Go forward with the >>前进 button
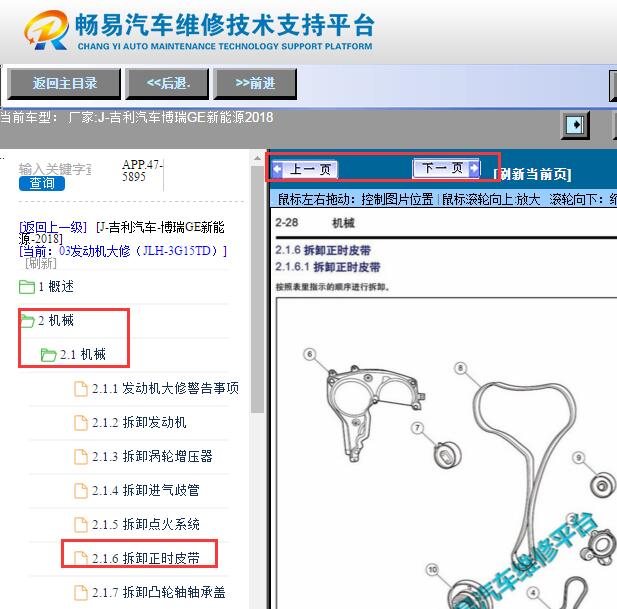Viewport: 617px width, 609px height. coord(255,84)
